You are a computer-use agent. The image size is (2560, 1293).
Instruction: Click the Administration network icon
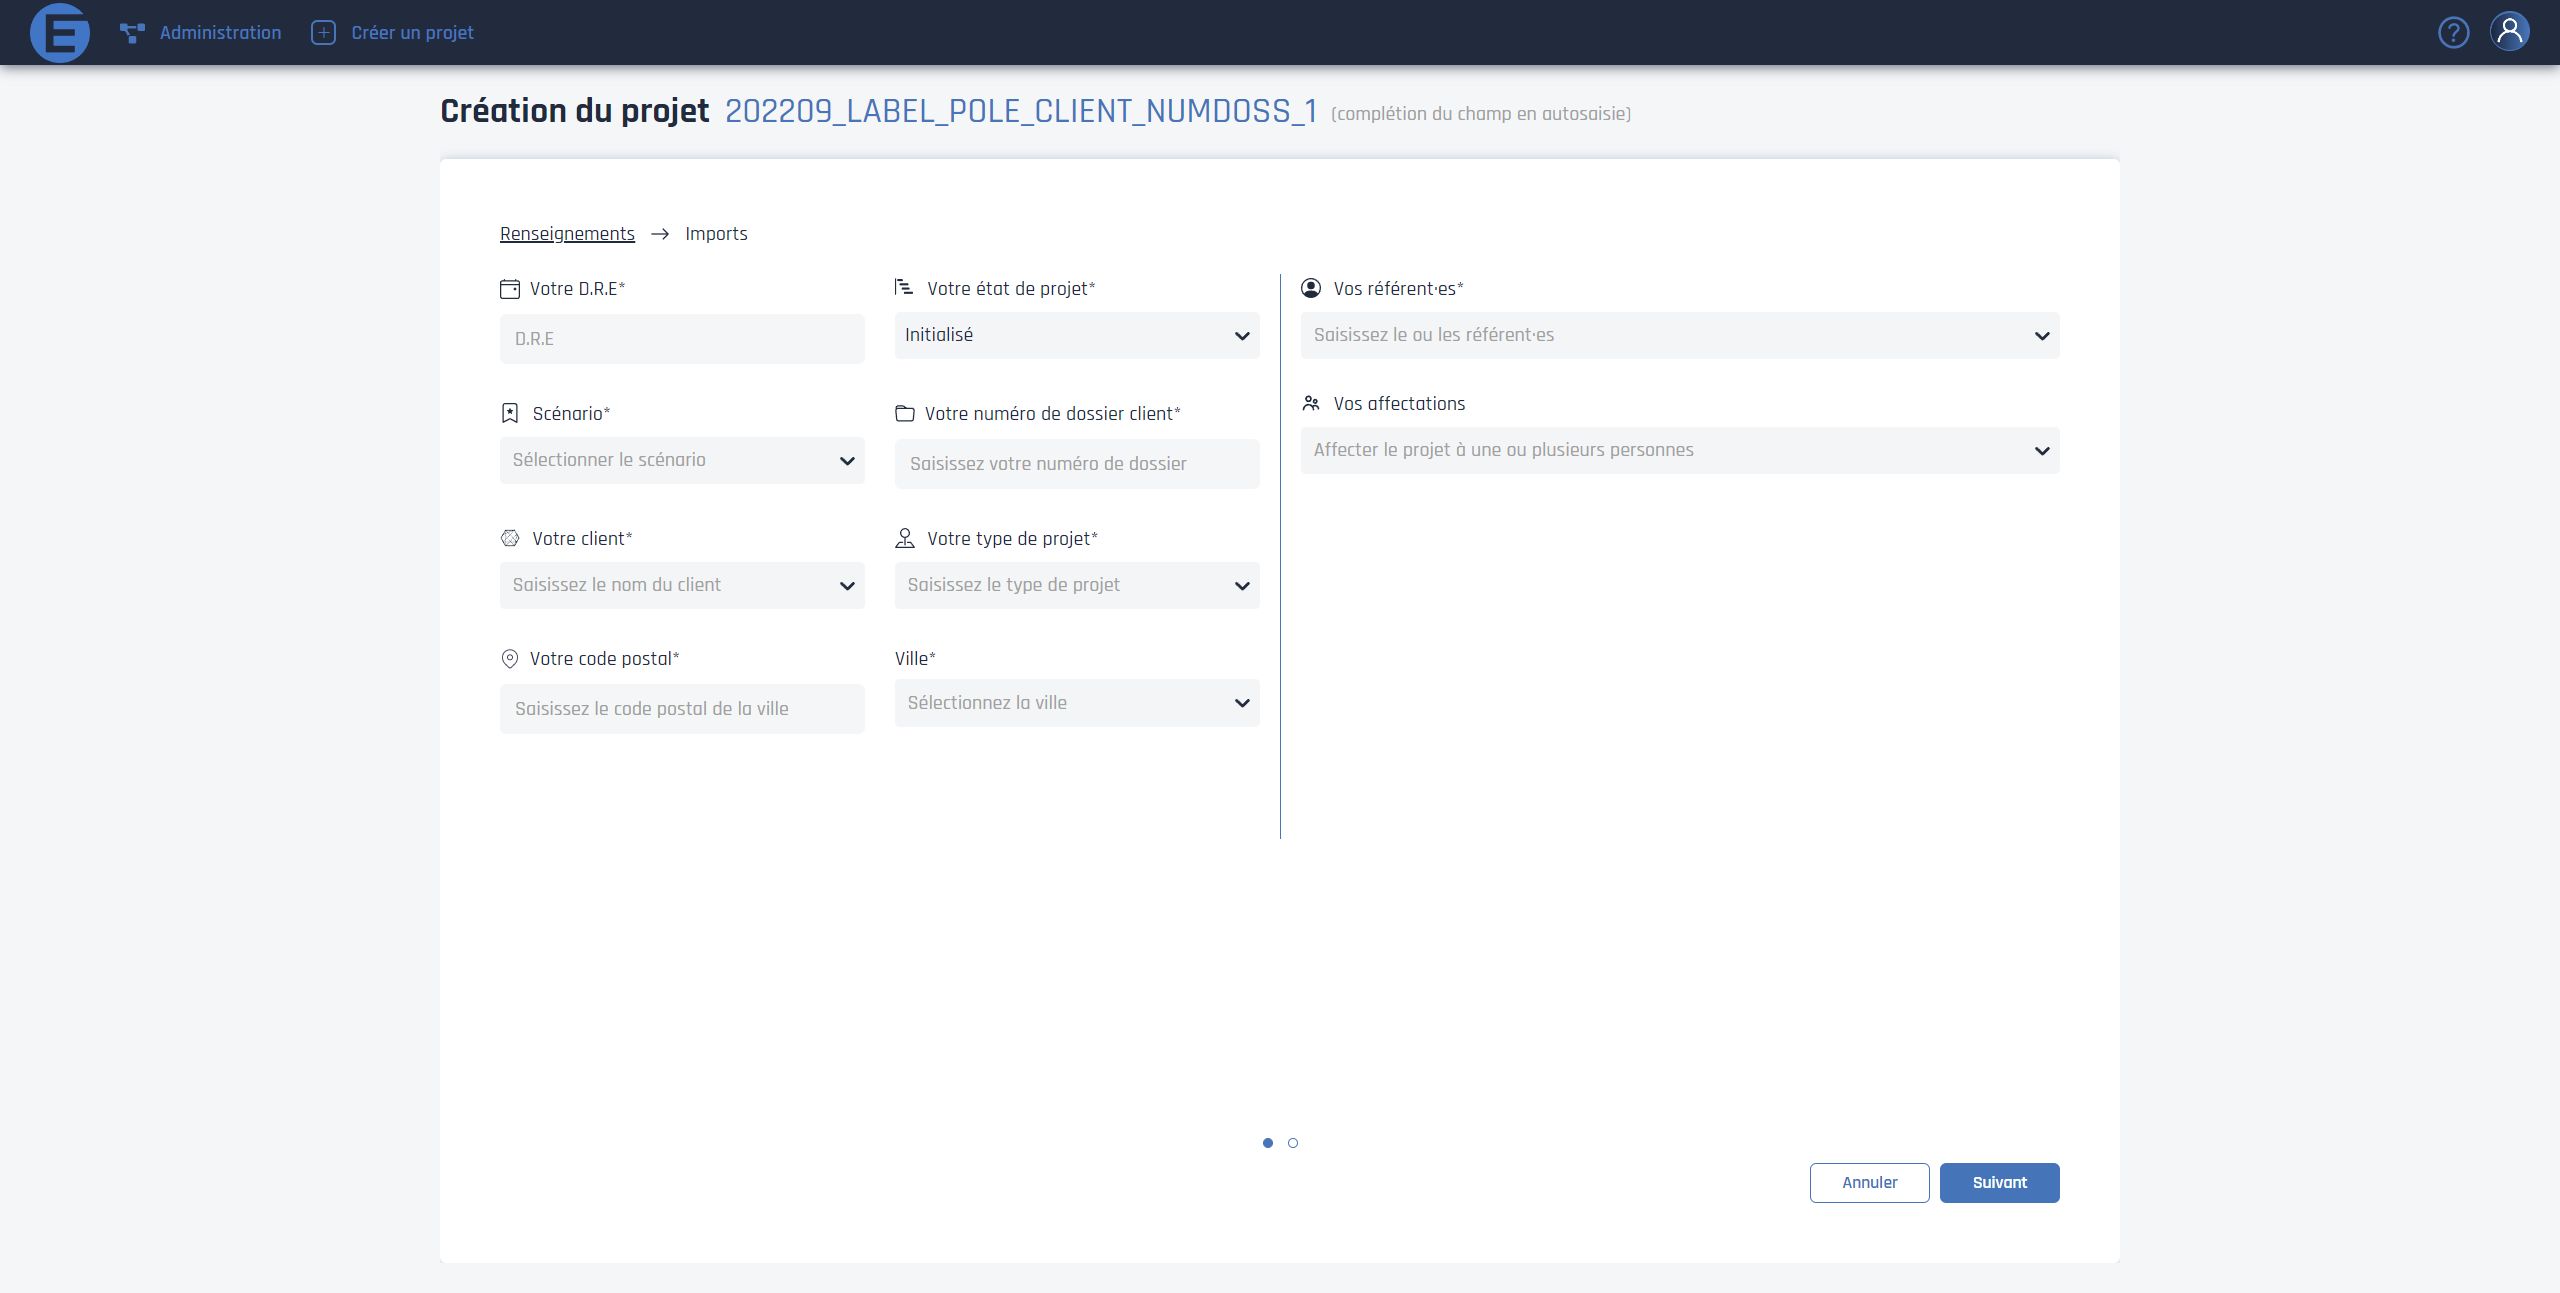(x=132, y=33)
